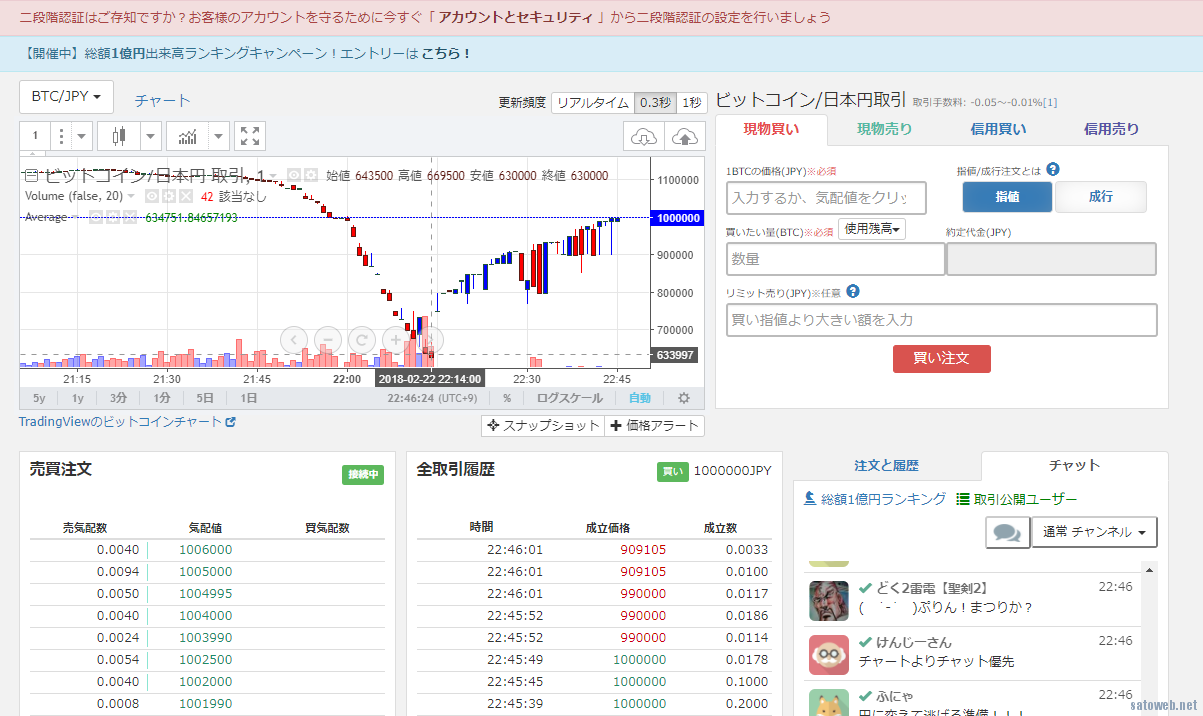
Task: Open chart settings gear icon
Action: point(684,398)
